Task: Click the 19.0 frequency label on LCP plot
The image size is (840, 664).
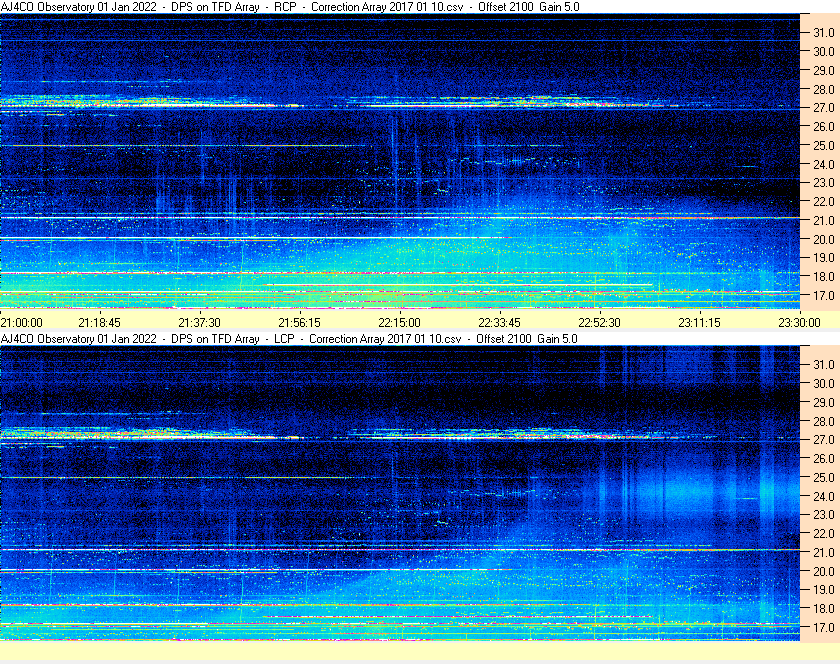Action: [x=824, y=590]
